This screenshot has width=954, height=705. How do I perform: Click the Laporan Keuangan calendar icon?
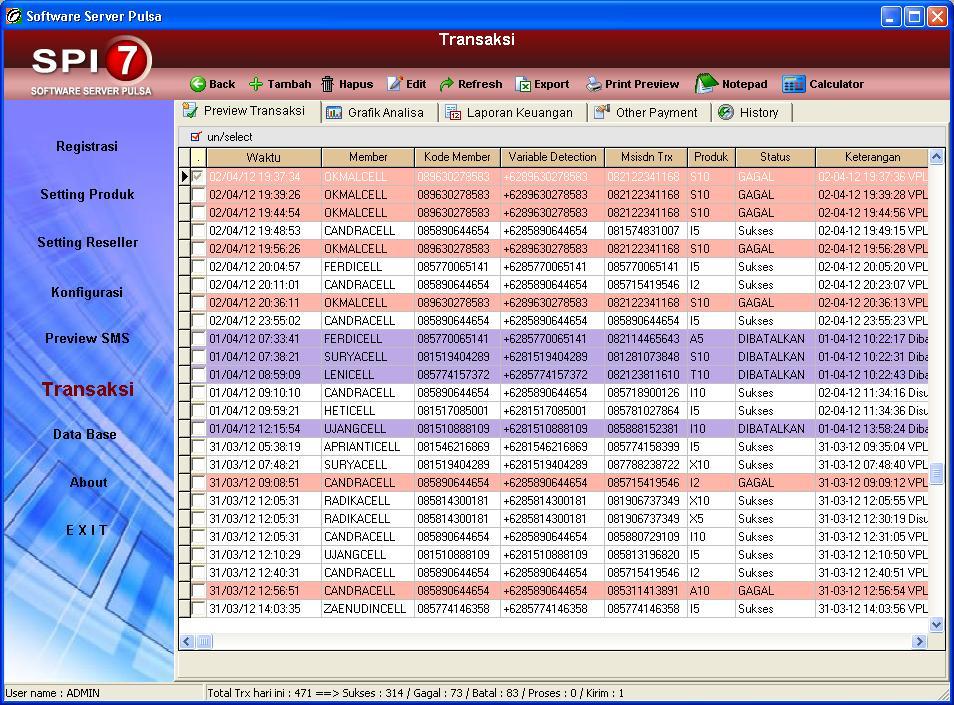click(x=453, y=113)
